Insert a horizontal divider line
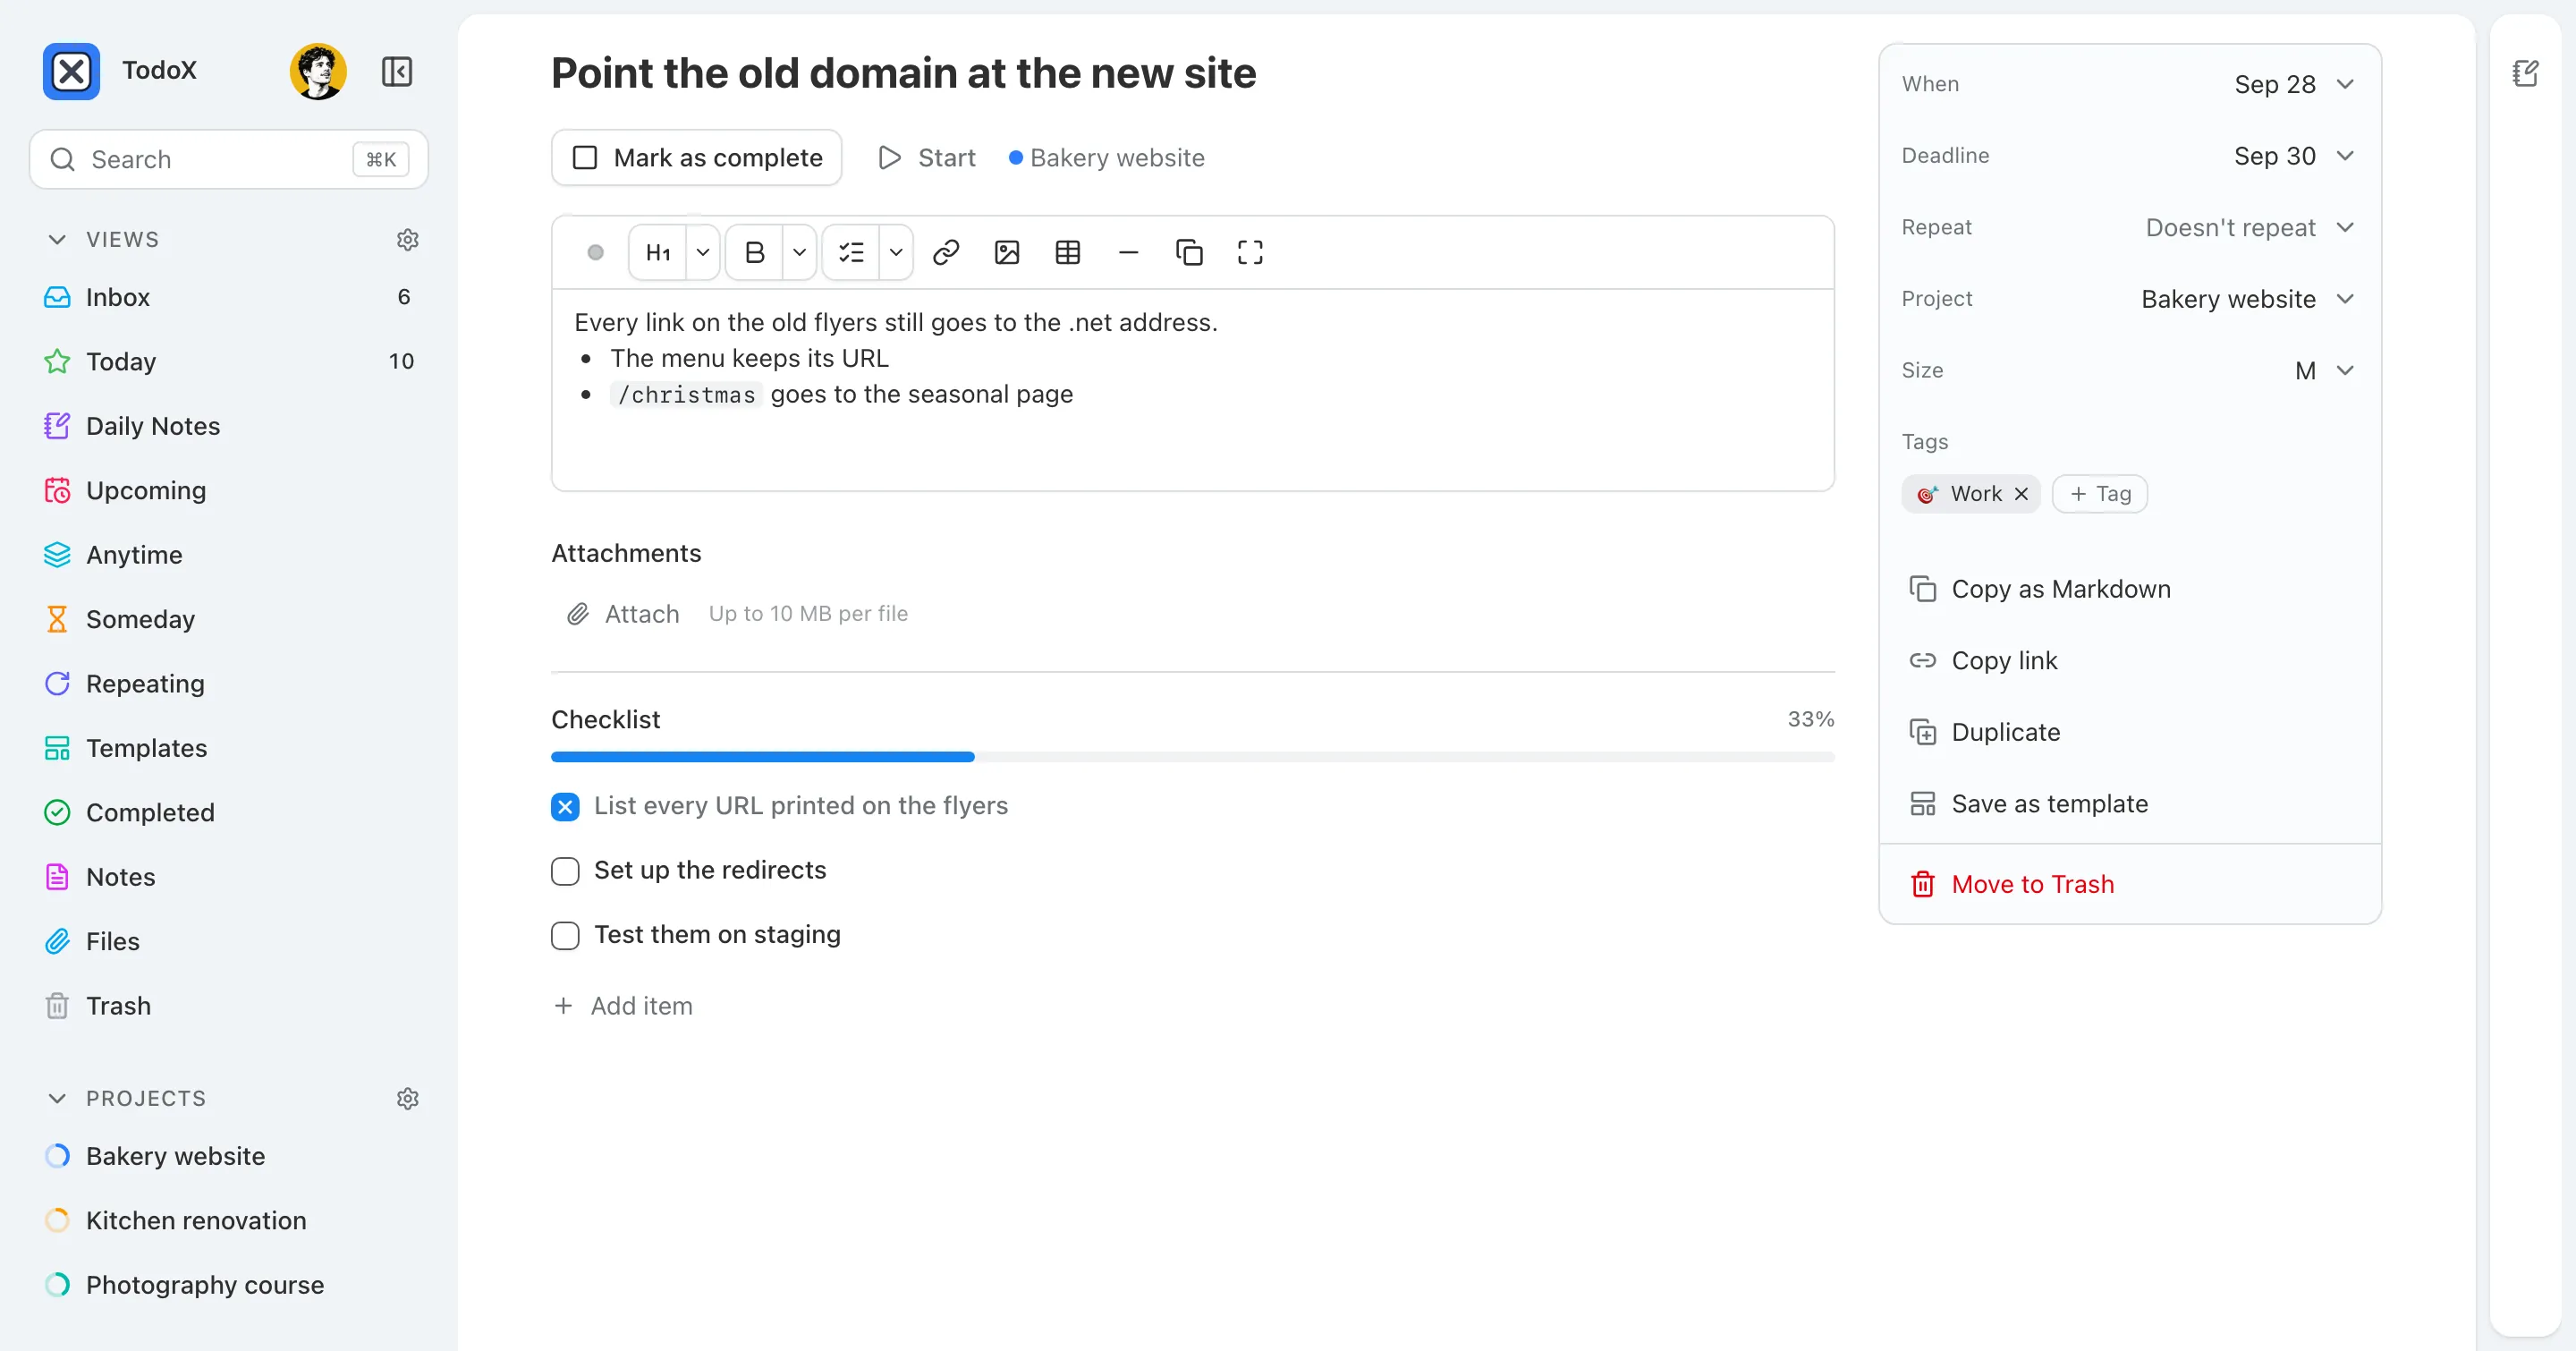Viewport: 2576px width, 1351px height. [1129, 252]
